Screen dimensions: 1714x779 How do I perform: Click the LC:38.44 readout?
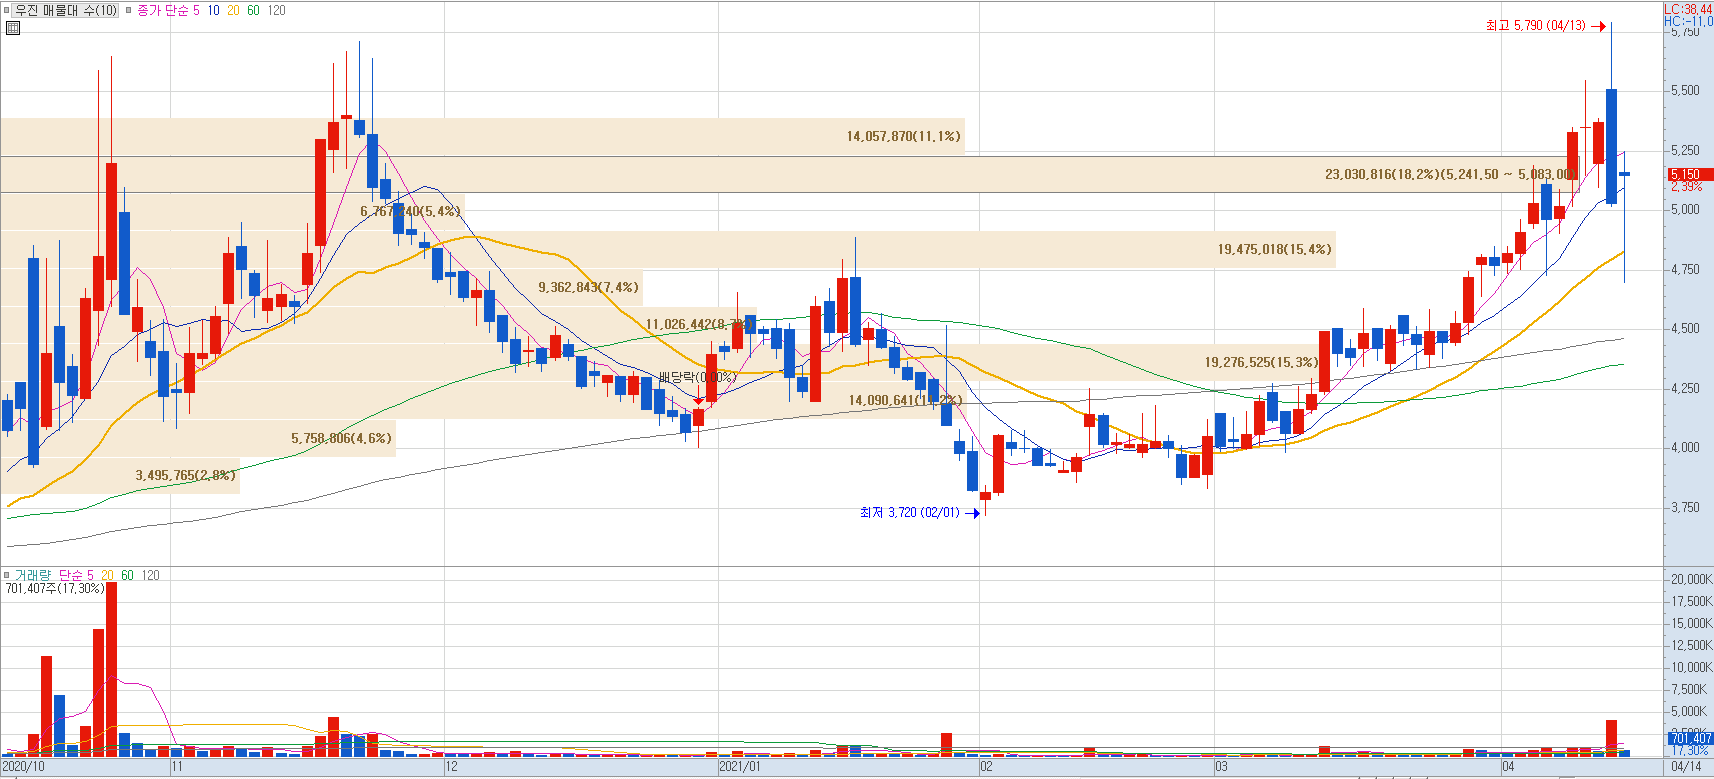(1688, 9)
